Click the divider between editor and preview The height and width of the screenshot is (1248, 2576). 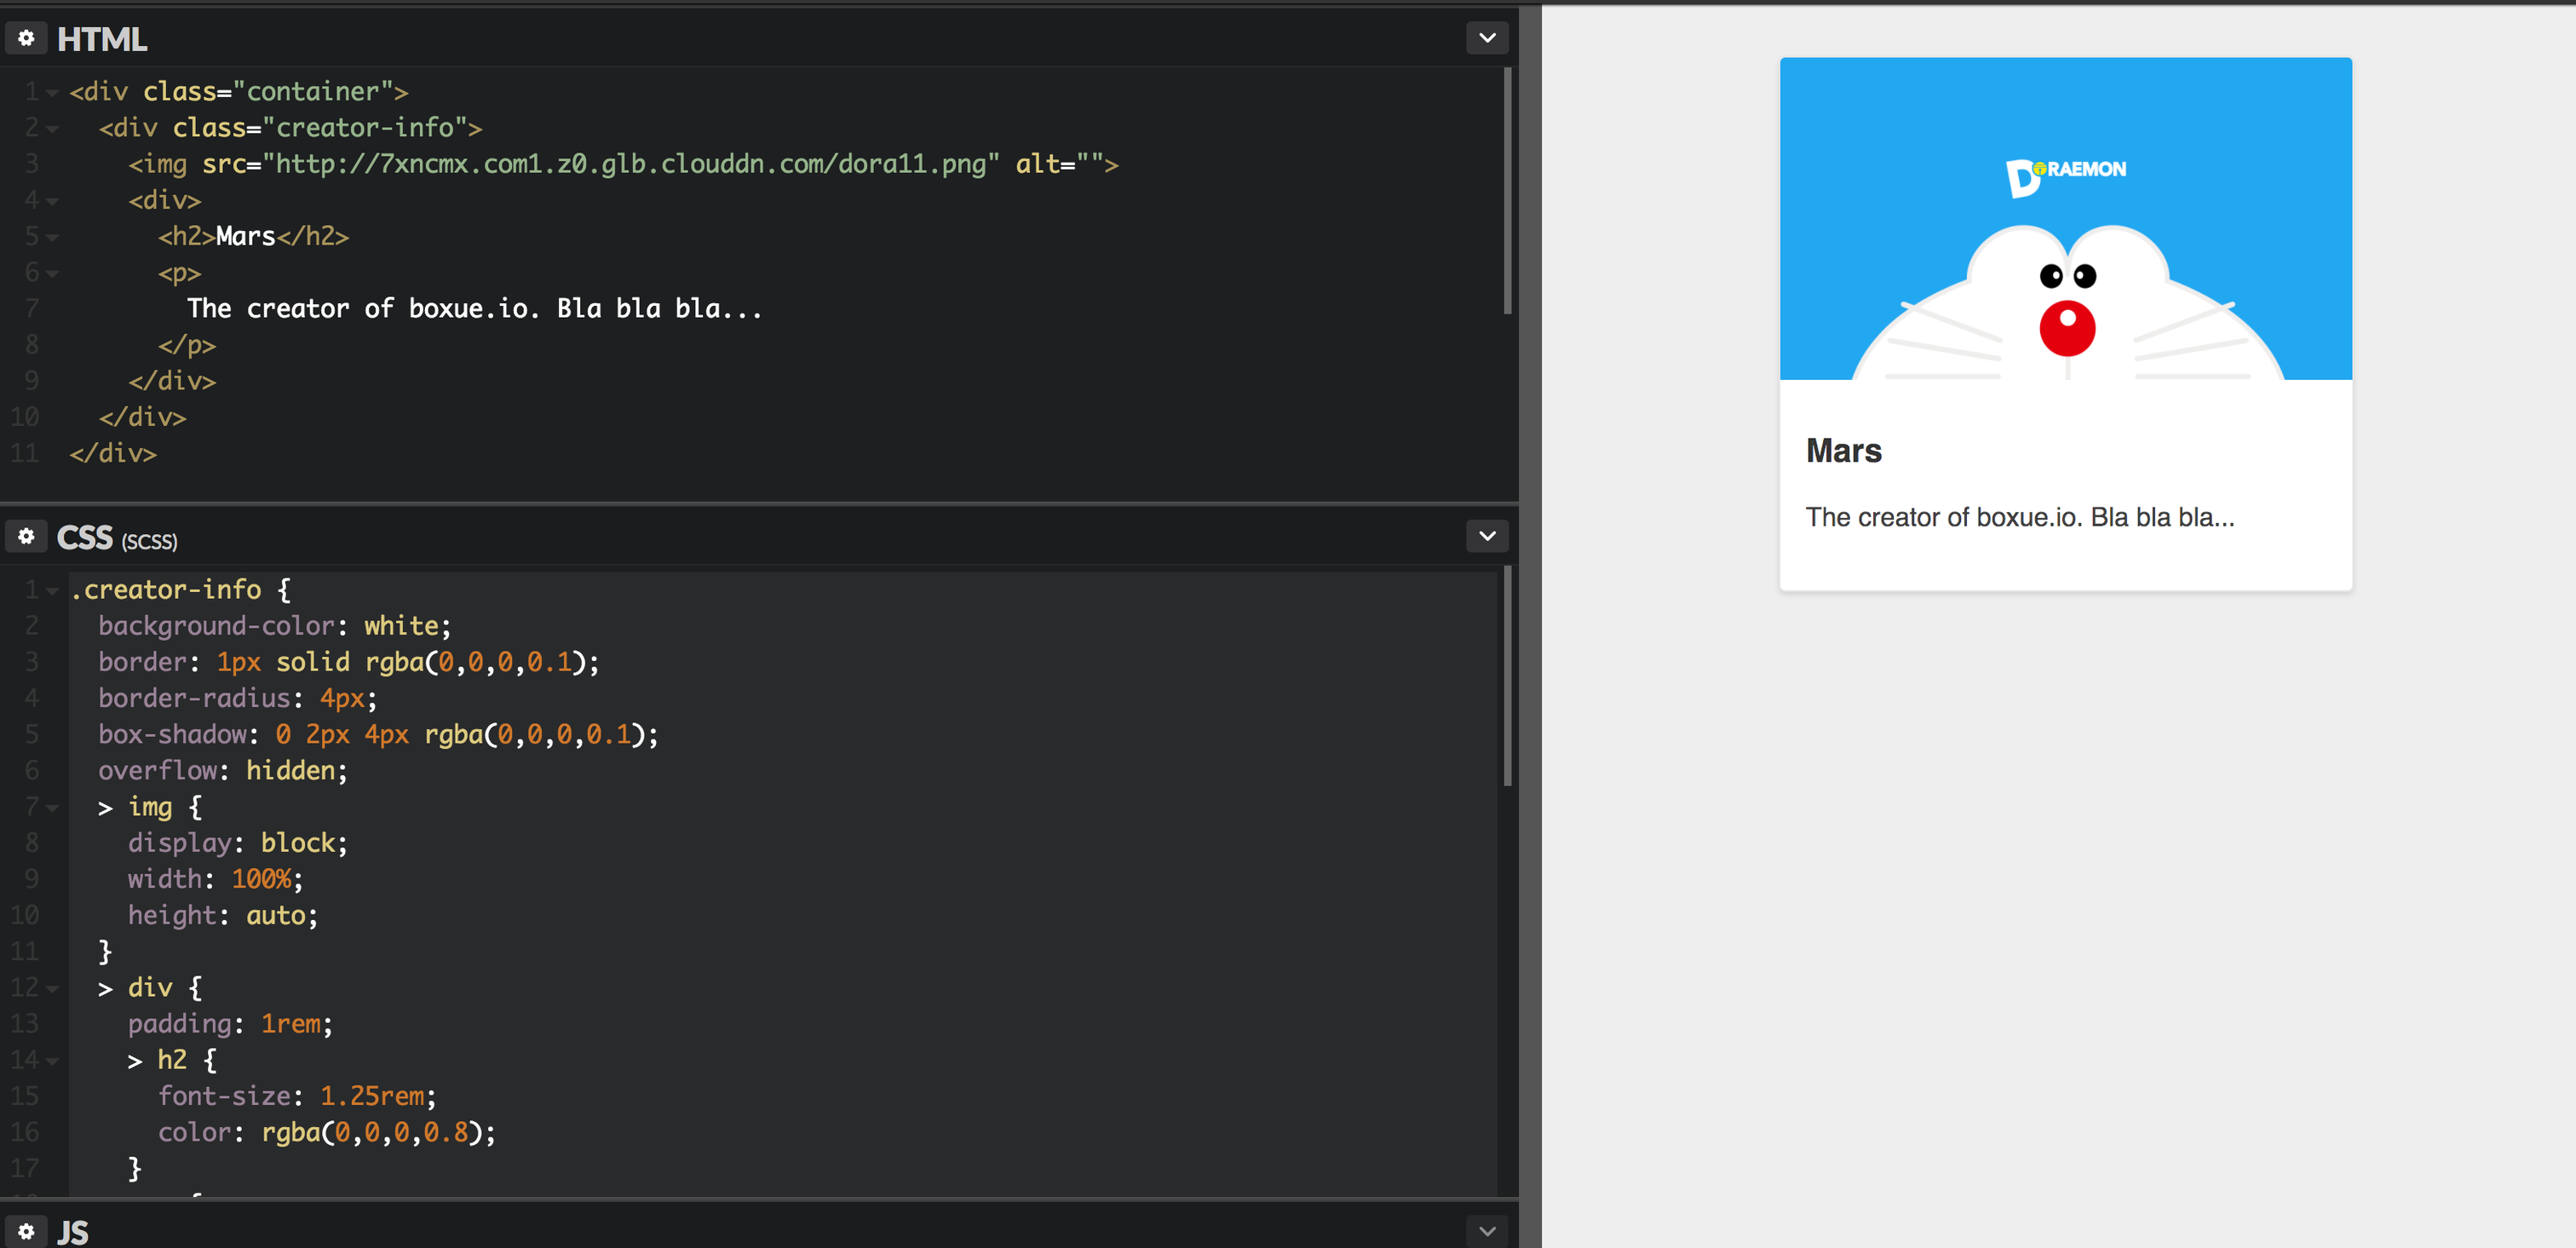pyautogui.click(x=1530, y=626)
